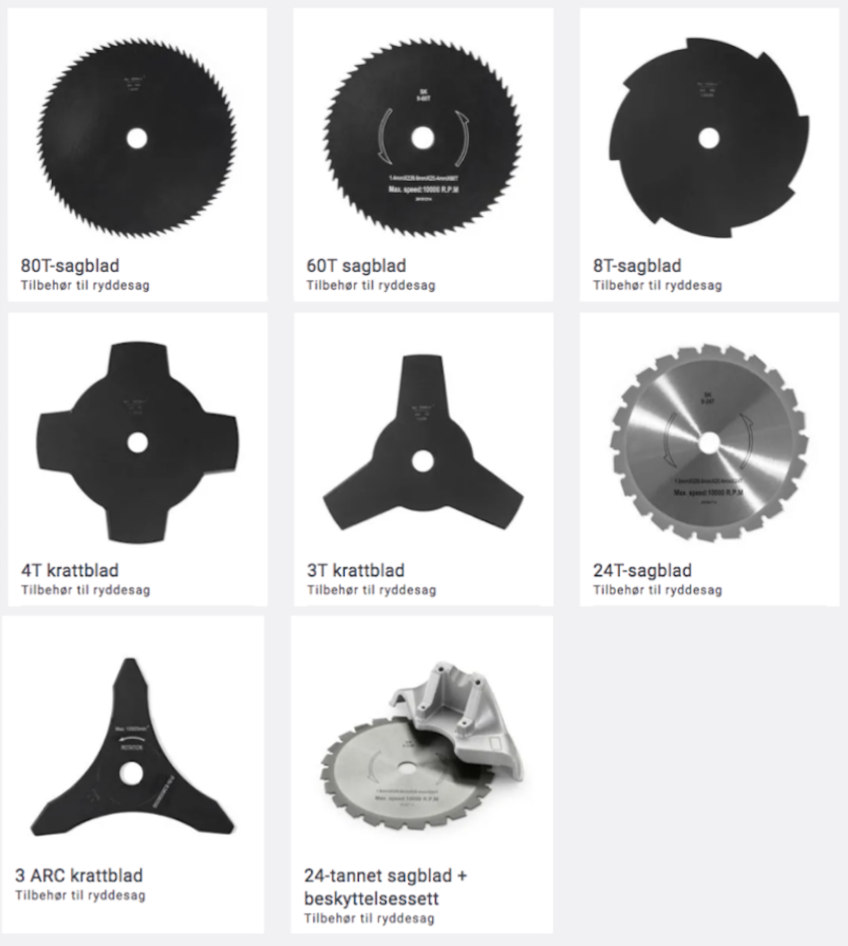The width and height of the screenshot is (848, 946).
Task: Click 'Tilbehør til ryddesag' under 80T-sagblad
Action: pyautogui.click(x=85, y=285)
